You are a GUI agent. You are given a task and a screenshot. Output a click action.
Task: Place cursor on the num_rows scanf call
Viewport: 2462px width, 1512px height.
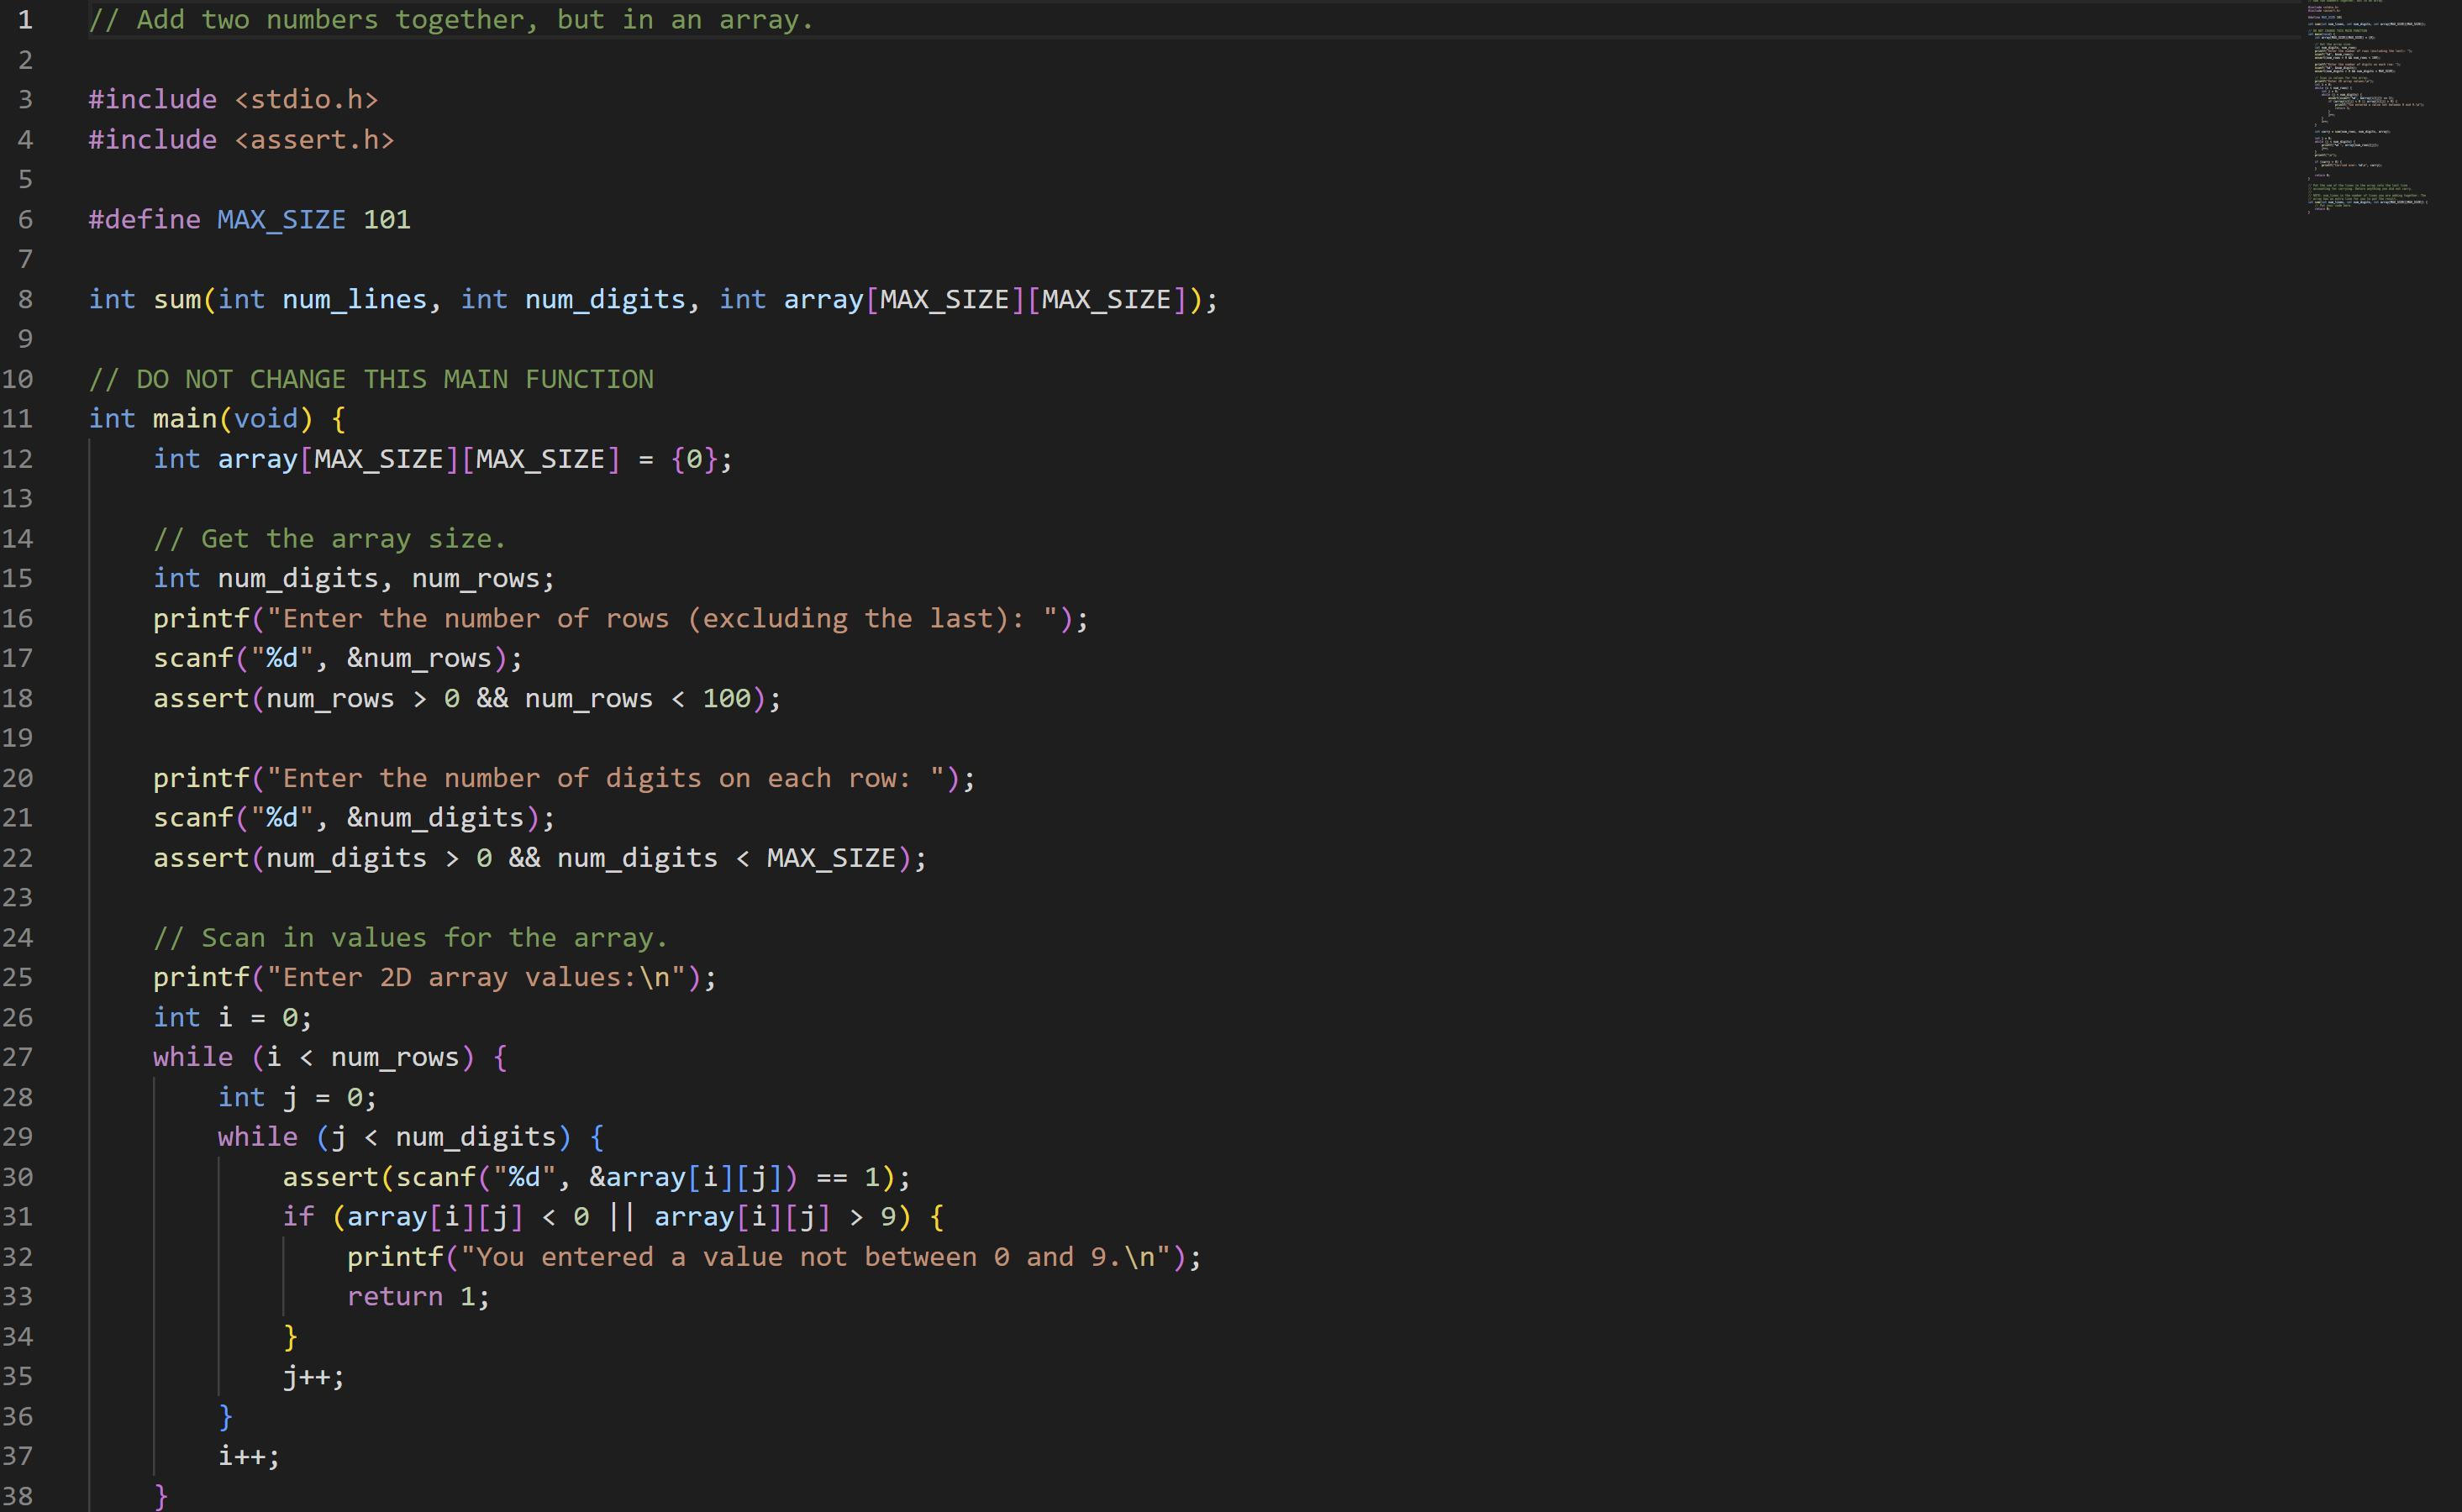pos(335,658)
